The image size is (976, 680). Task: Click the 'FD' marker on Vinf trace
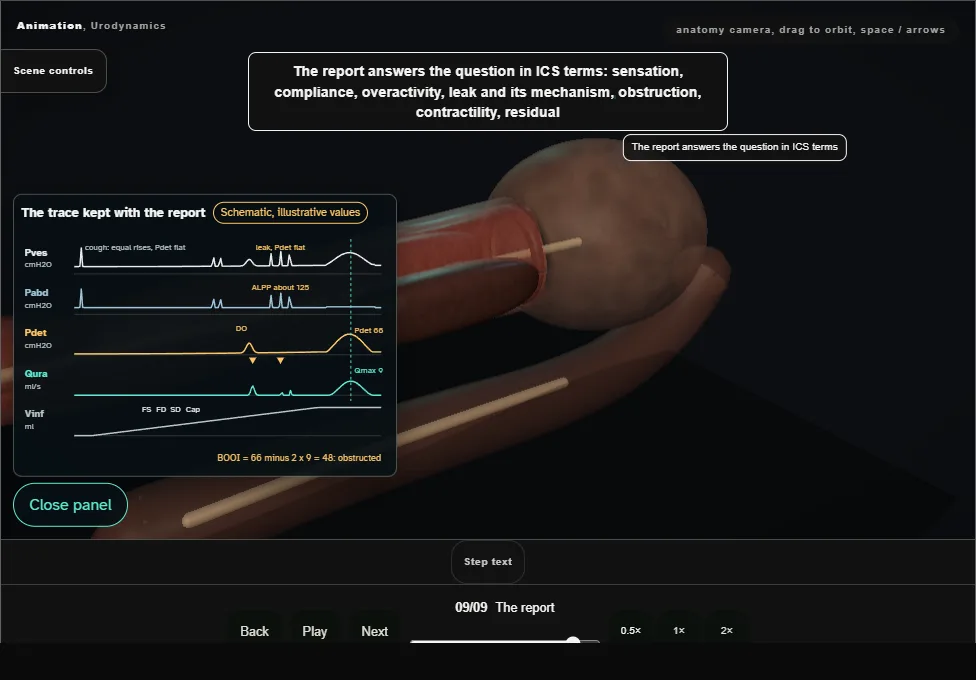coord(161,410)
